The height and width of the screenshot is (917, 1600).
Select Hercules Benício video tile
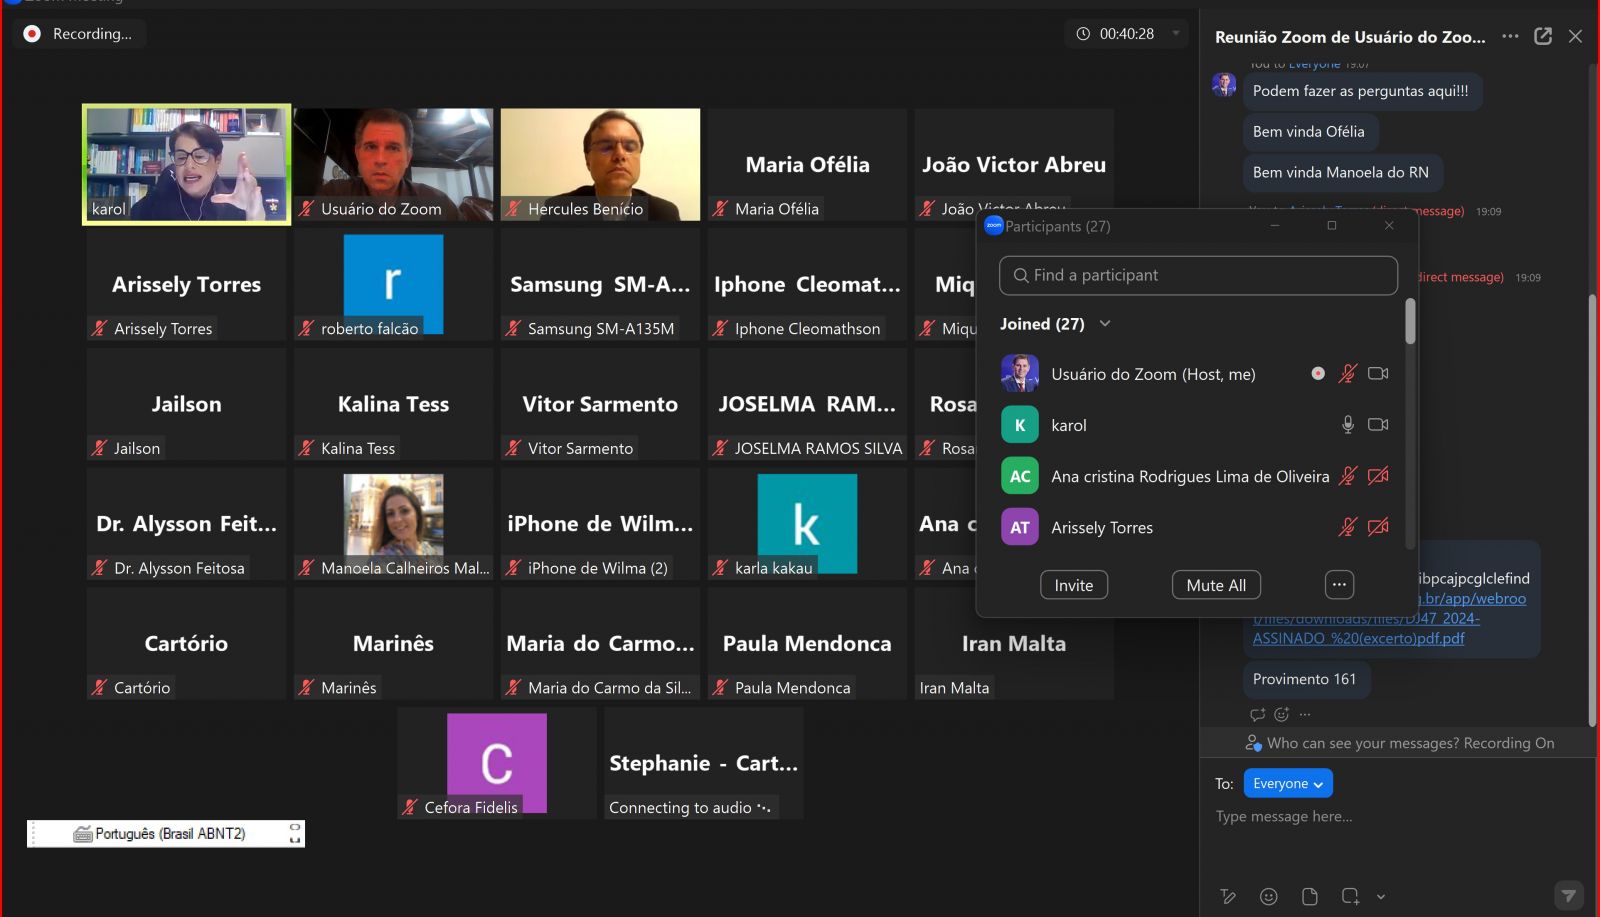[x=600, y=165]
